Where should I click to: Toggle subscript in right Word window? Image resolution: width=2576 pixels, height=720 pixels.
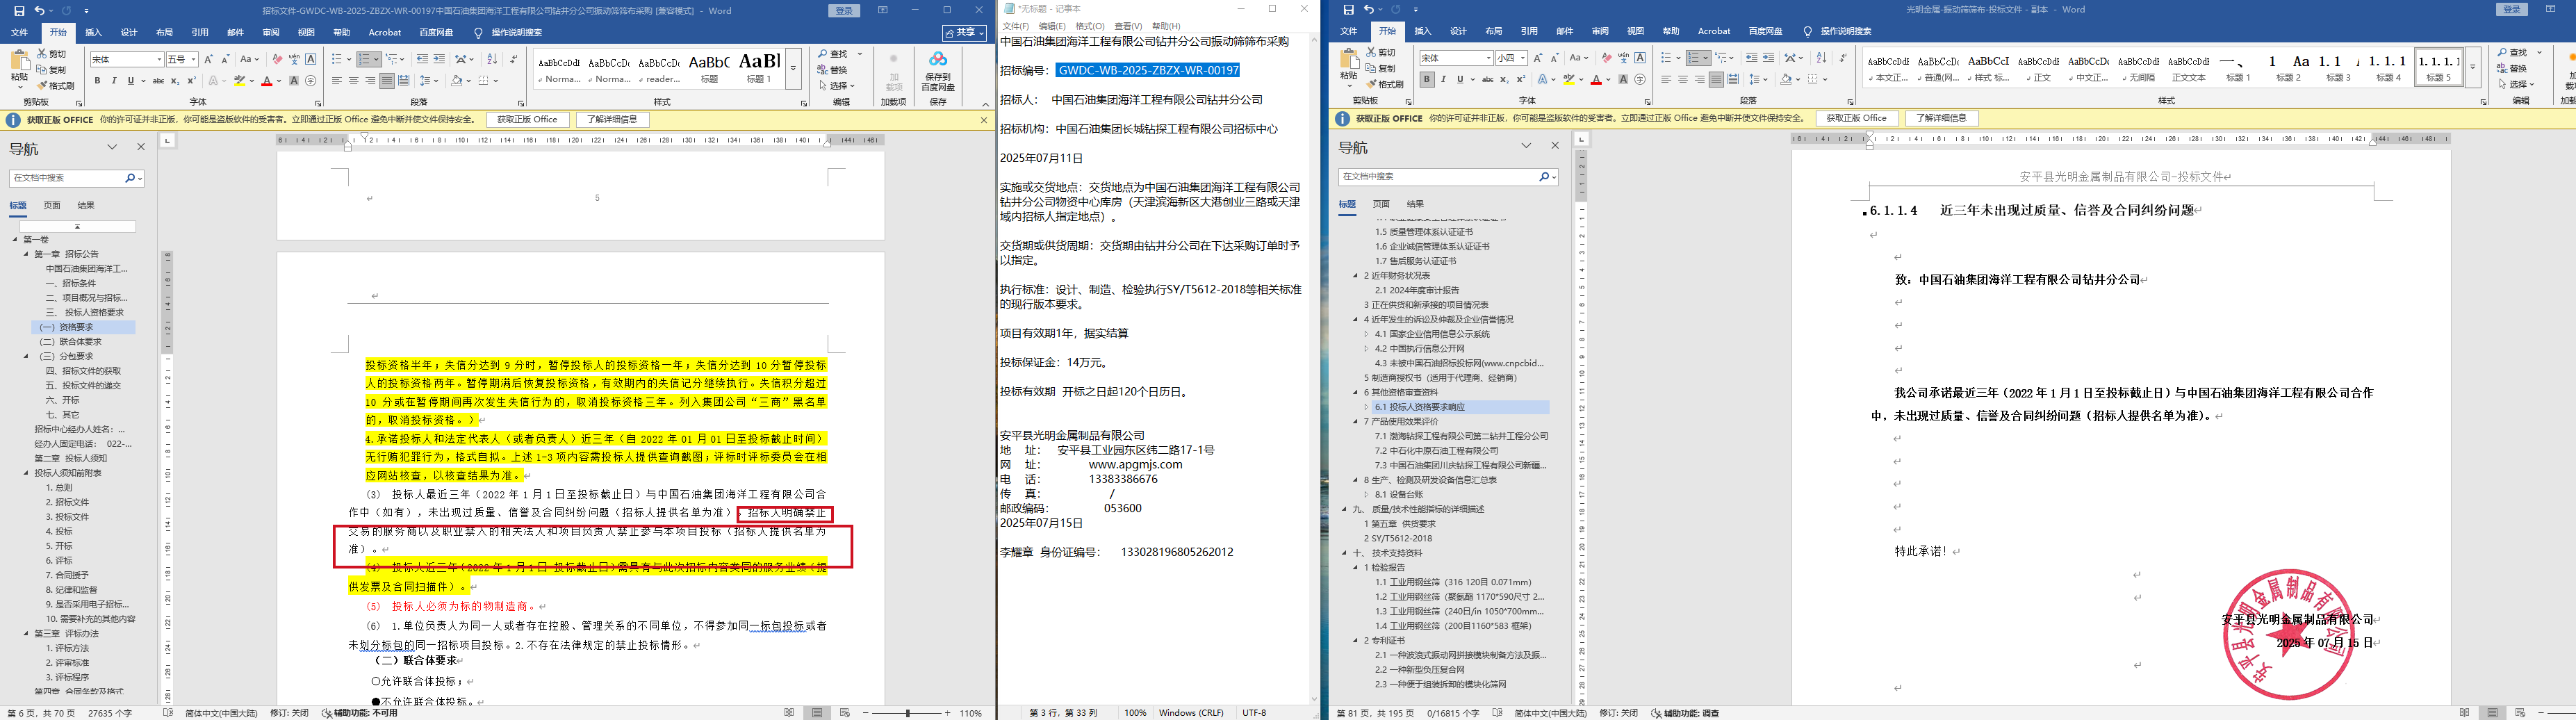[1505, 79]
